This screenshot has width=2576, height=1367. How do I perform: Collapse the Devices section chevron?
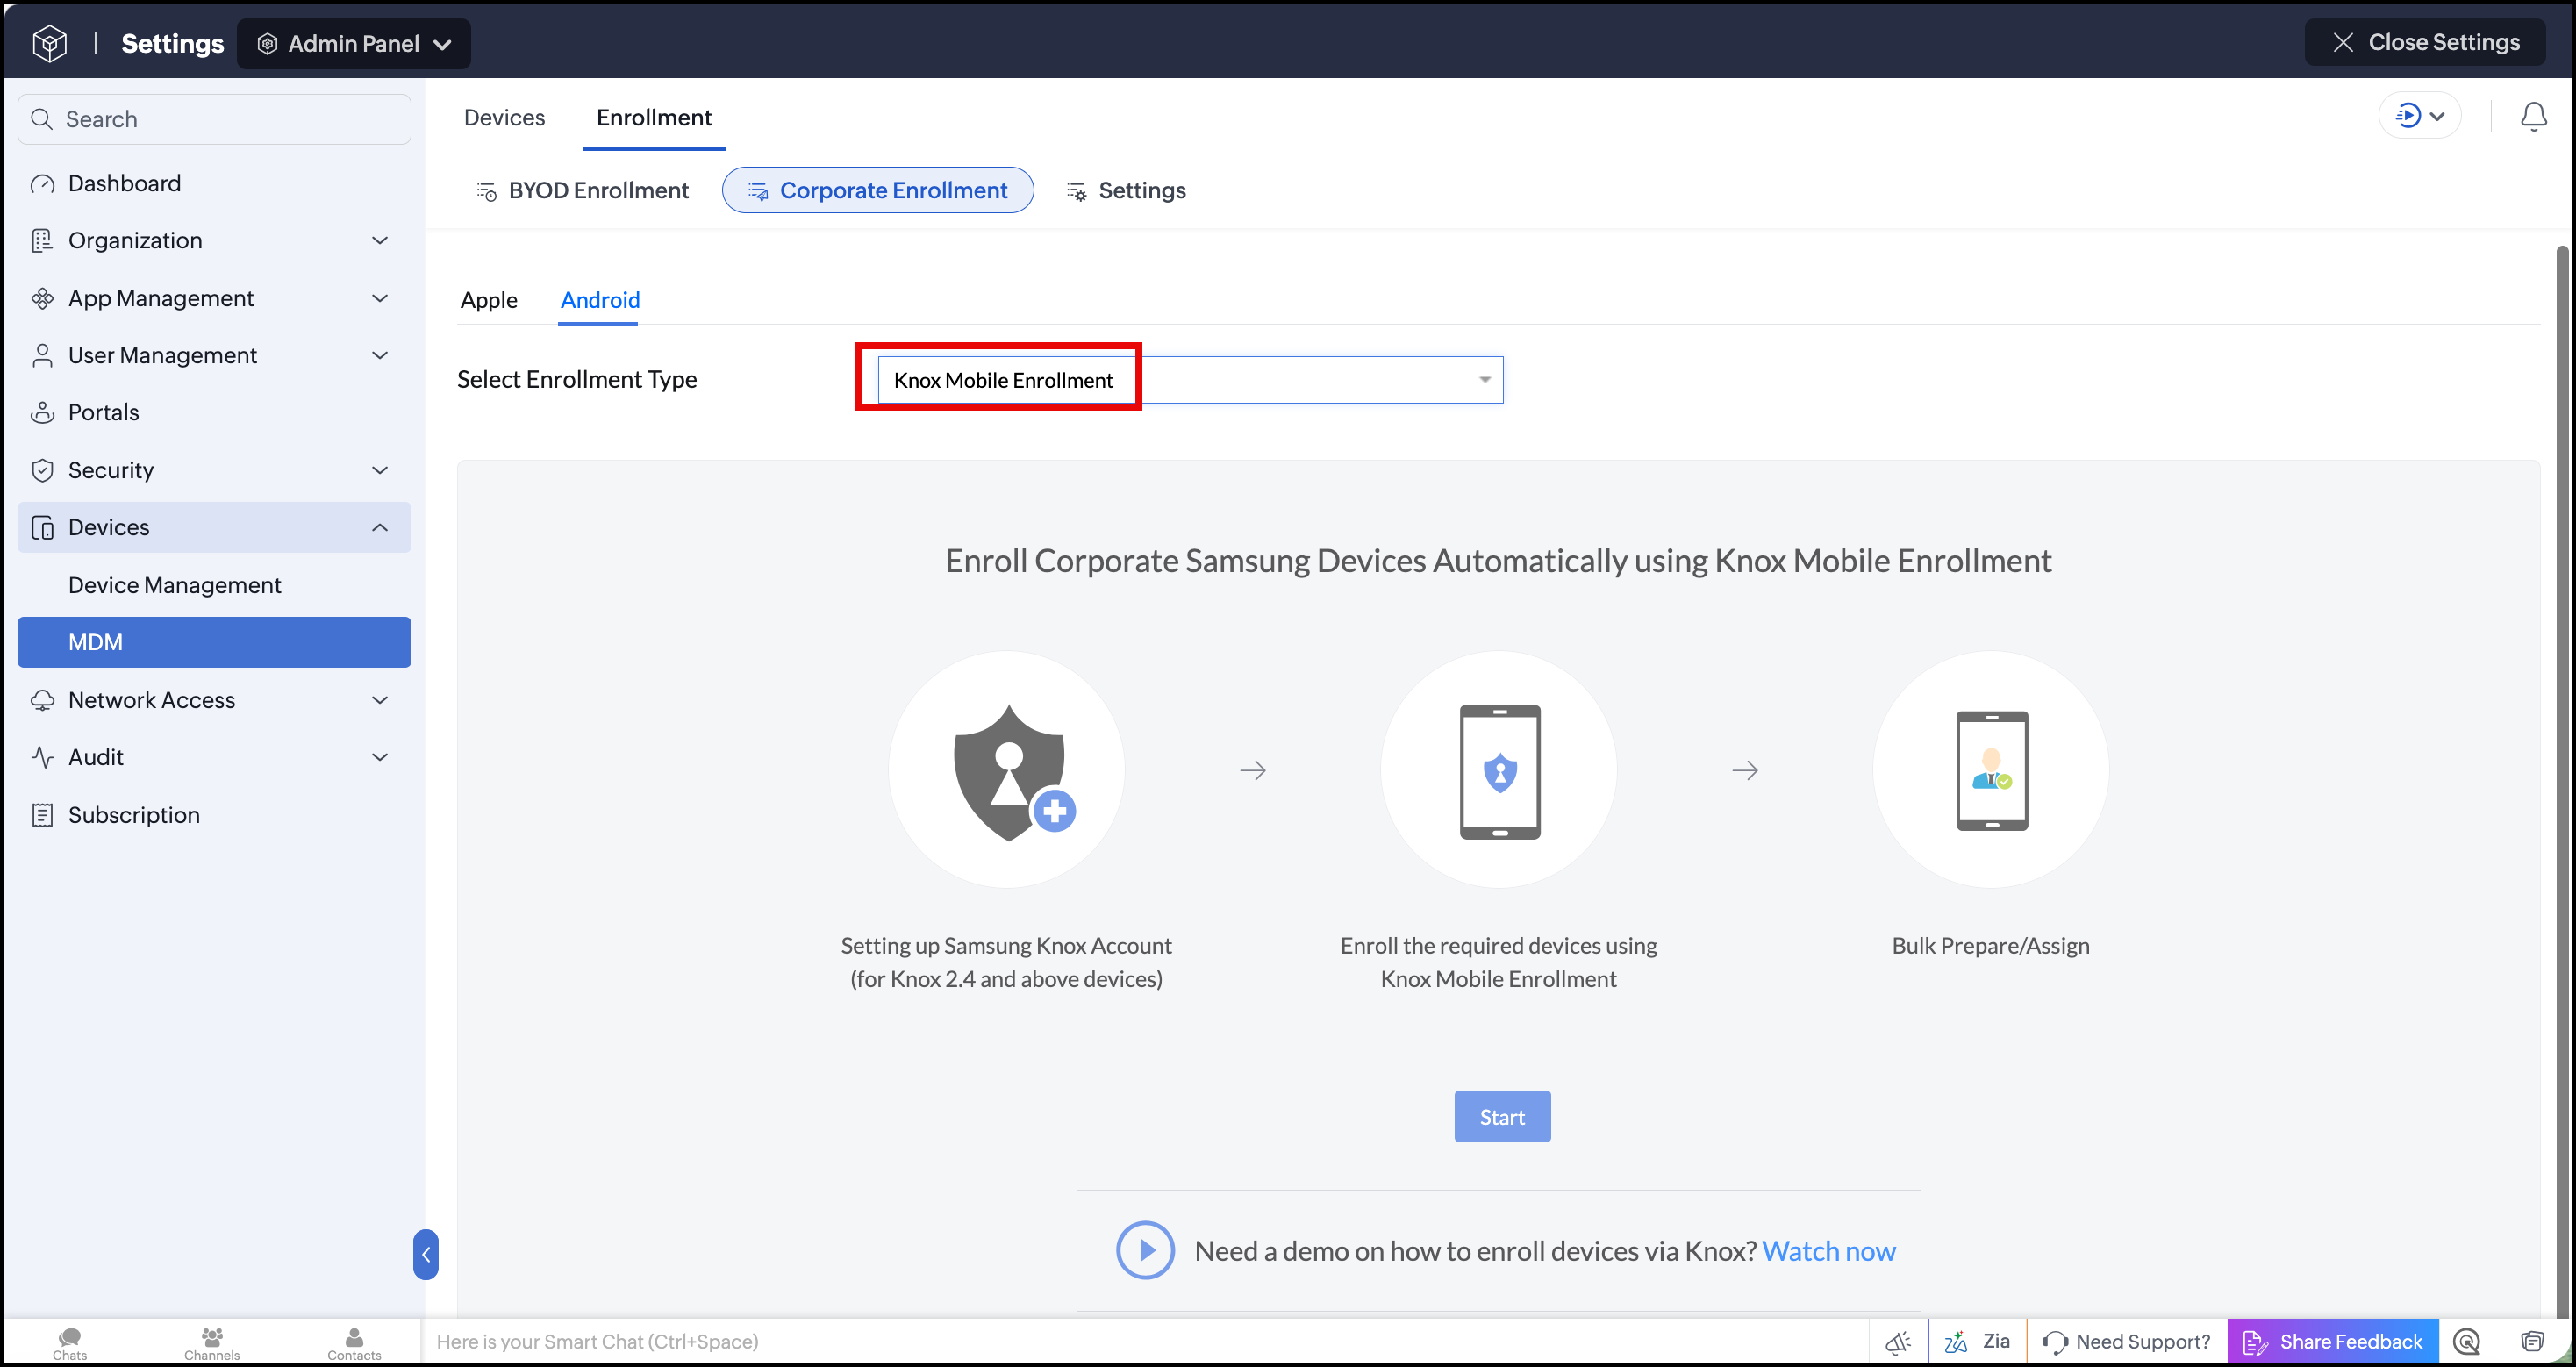click(x=380, y=528)
